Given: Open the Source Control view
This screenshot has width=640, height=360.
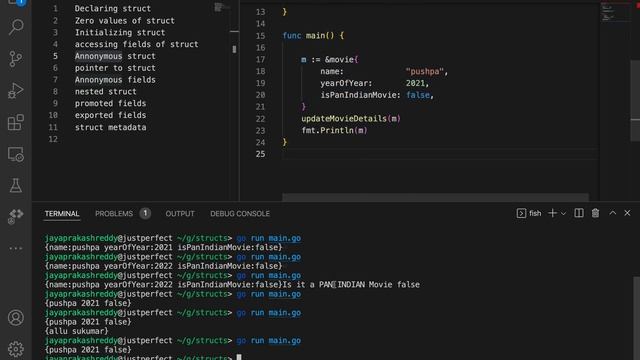Looking at the screenshot, I should pyautogui.click(x=16, y=59).
